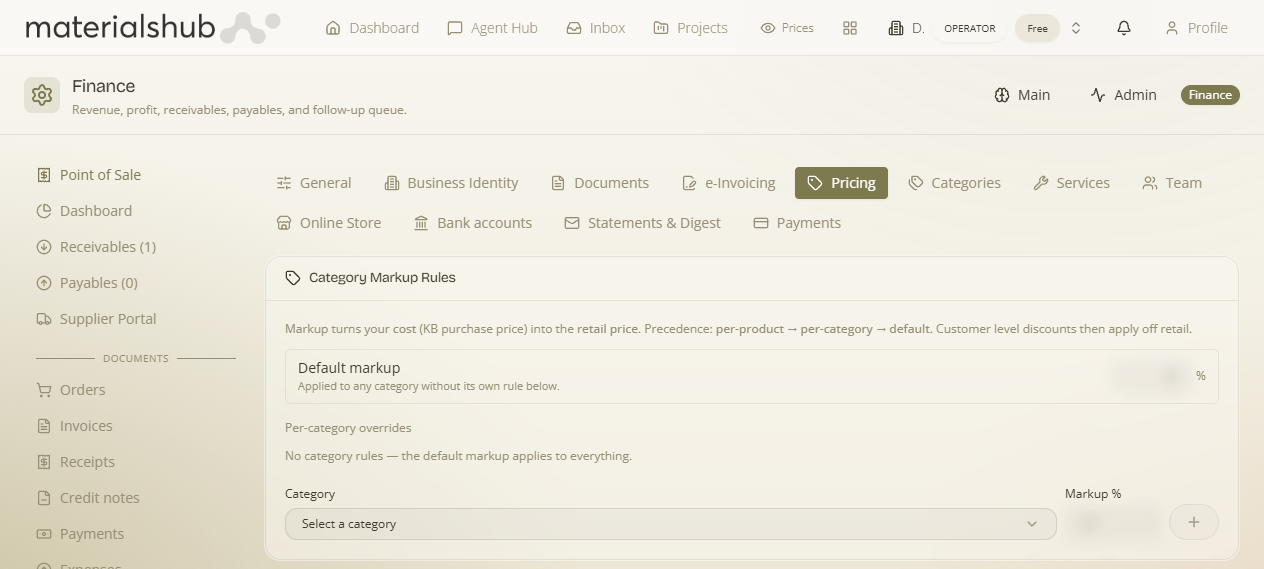The height and width of the screenshot is (569, 1264).
Task: Click the materialshub logo
Action: tap(152, 27)
